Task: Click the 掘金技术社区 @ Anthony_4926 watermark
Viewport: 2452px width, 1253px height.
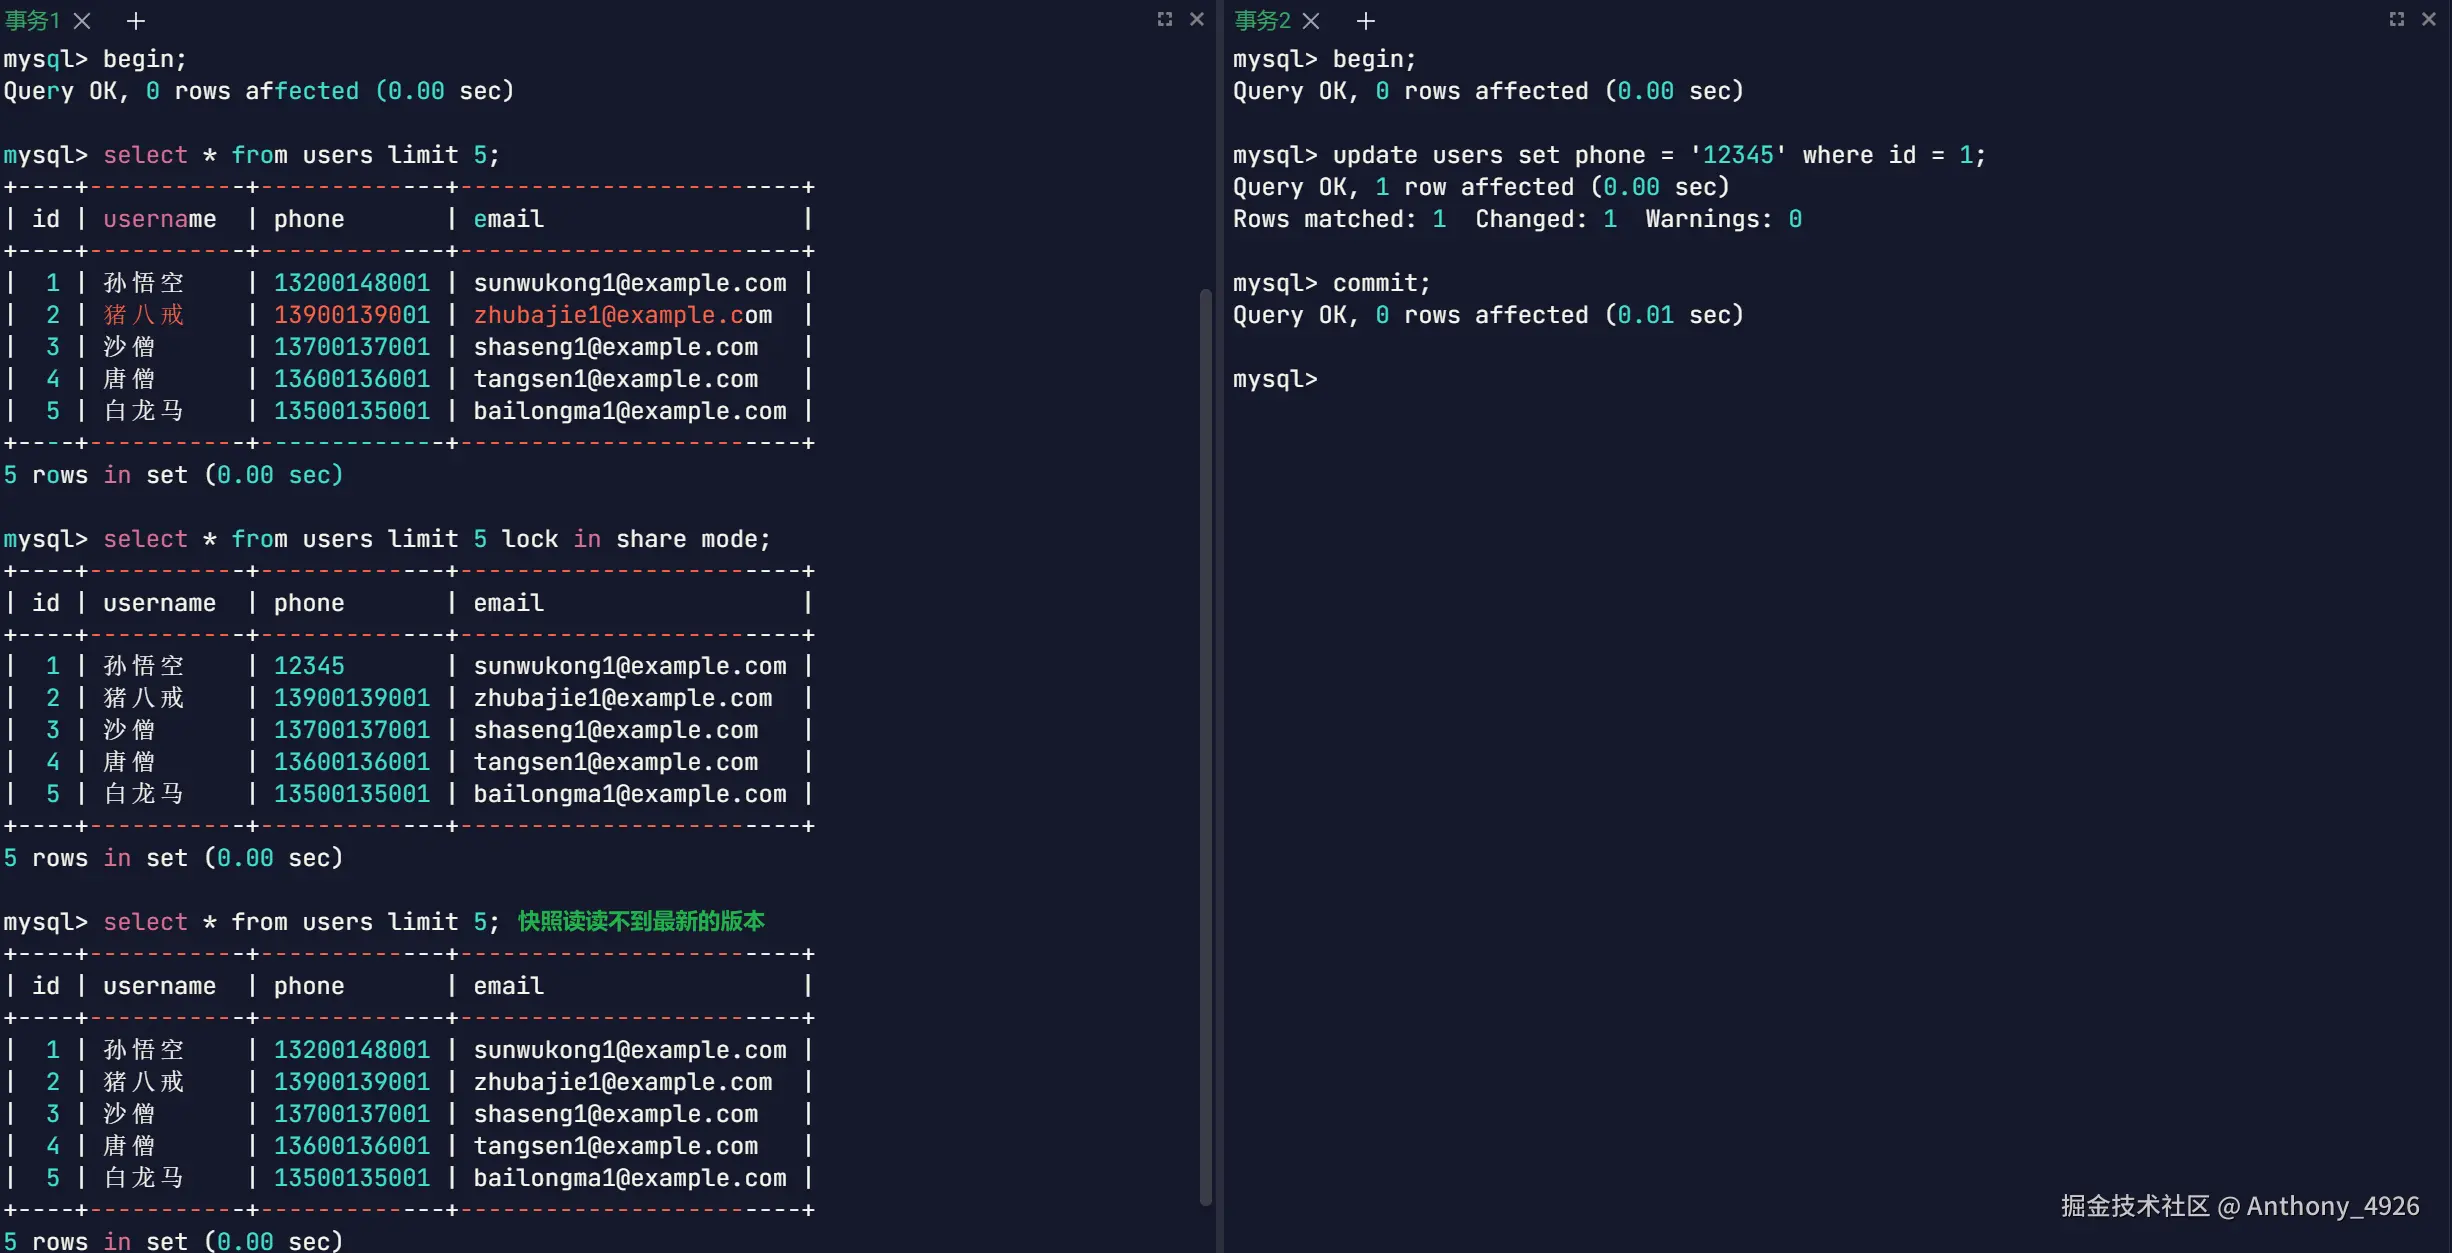Action: (2239, 1206)
